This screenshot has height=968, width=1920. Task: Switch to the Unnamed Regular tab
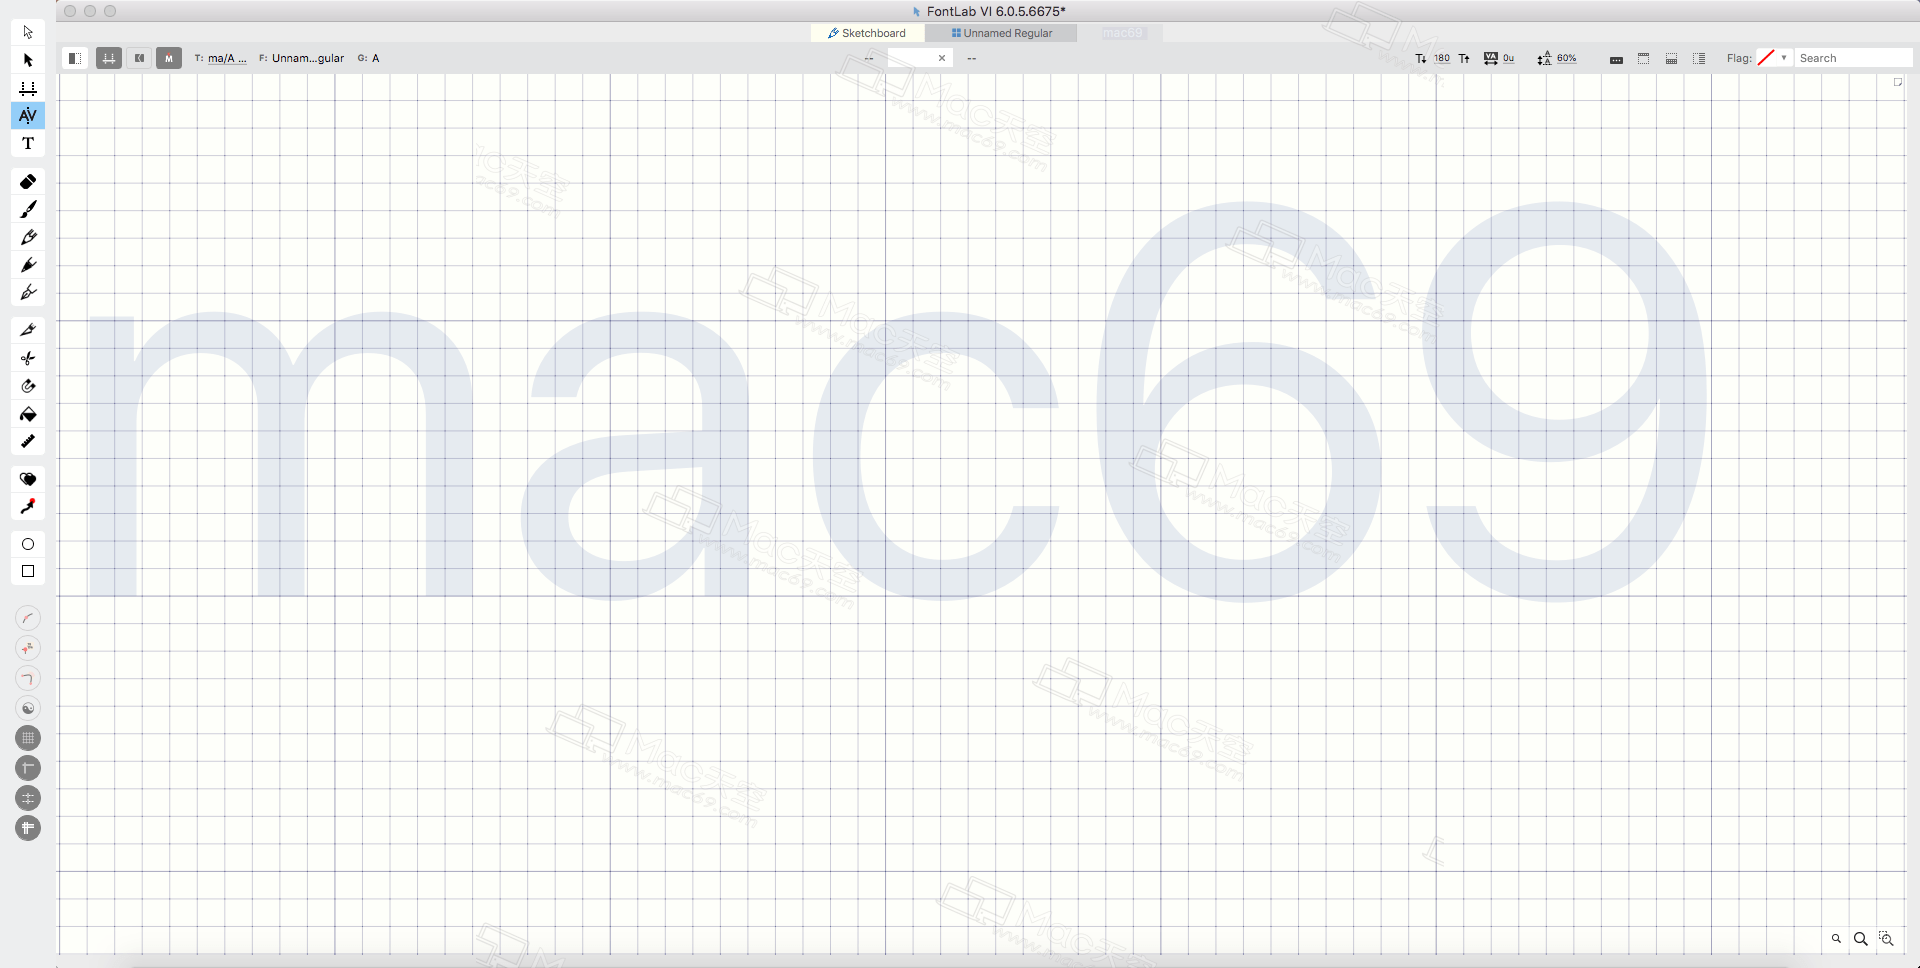(1002, 33)
